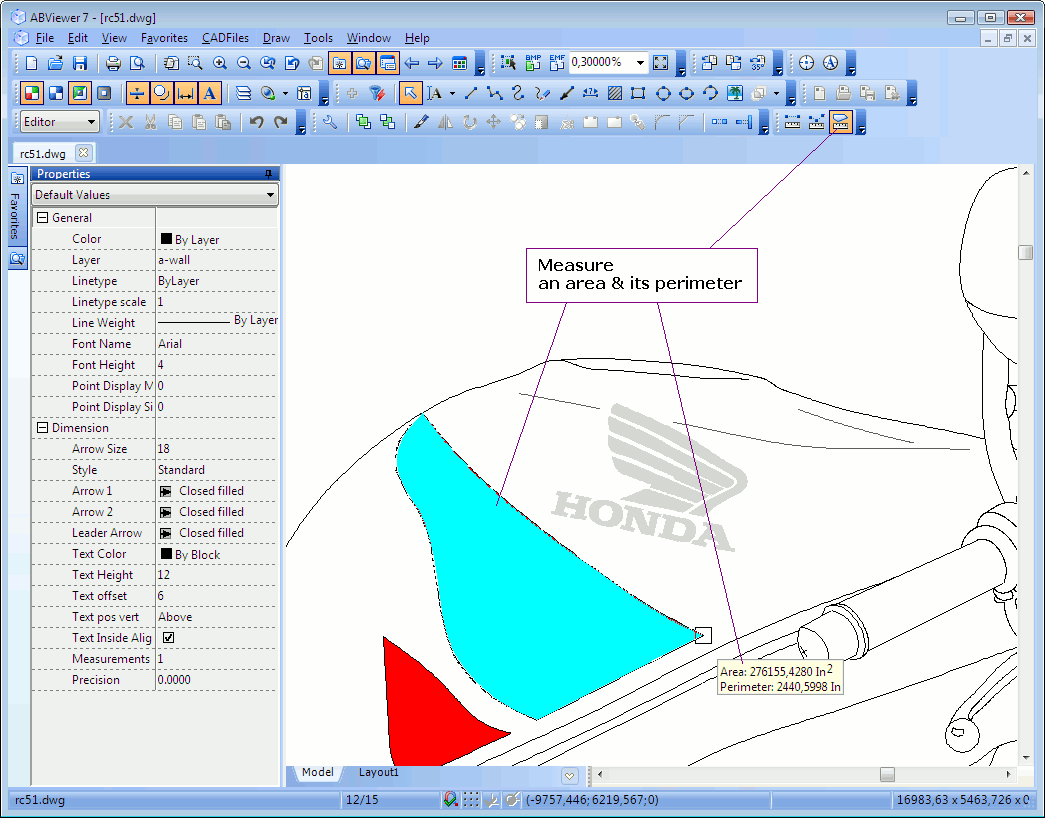Click the blue back arrow icon
The image size is (1045, 818).
tap(411, 63)
